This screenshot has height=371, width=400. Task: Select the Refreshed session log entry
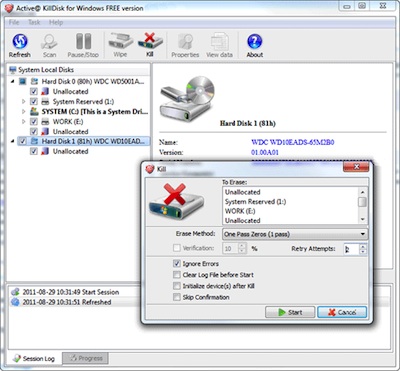click(x=67, y=302)
